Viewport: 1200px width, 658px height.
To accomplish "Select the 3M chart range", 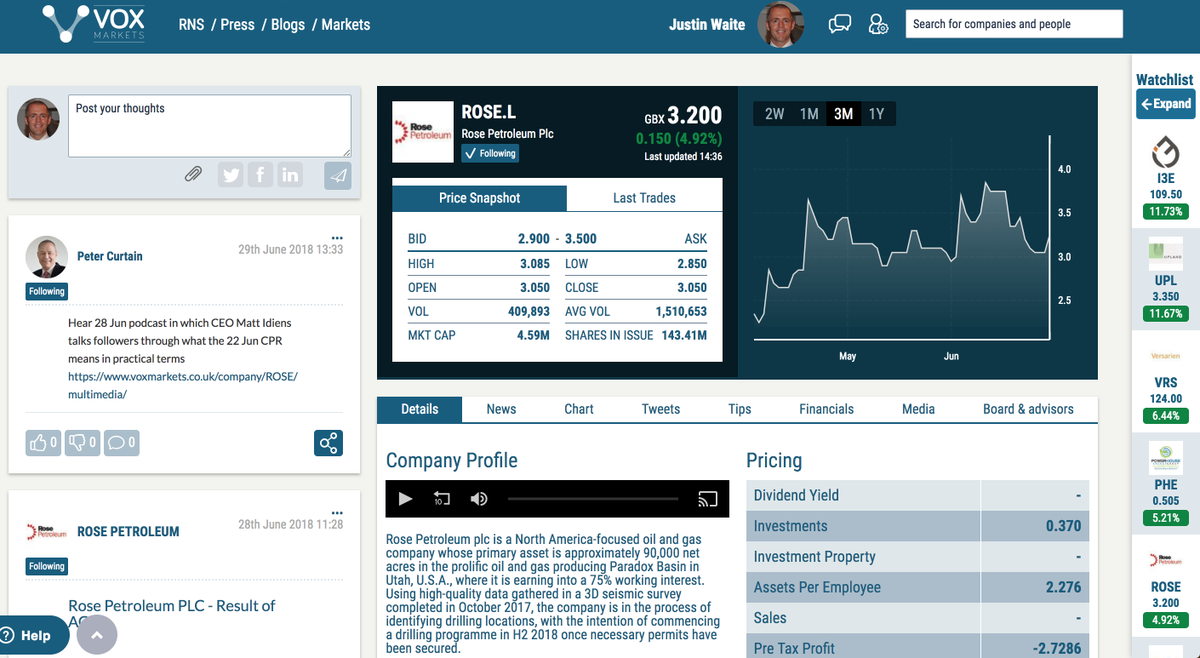I will (843, 114).
